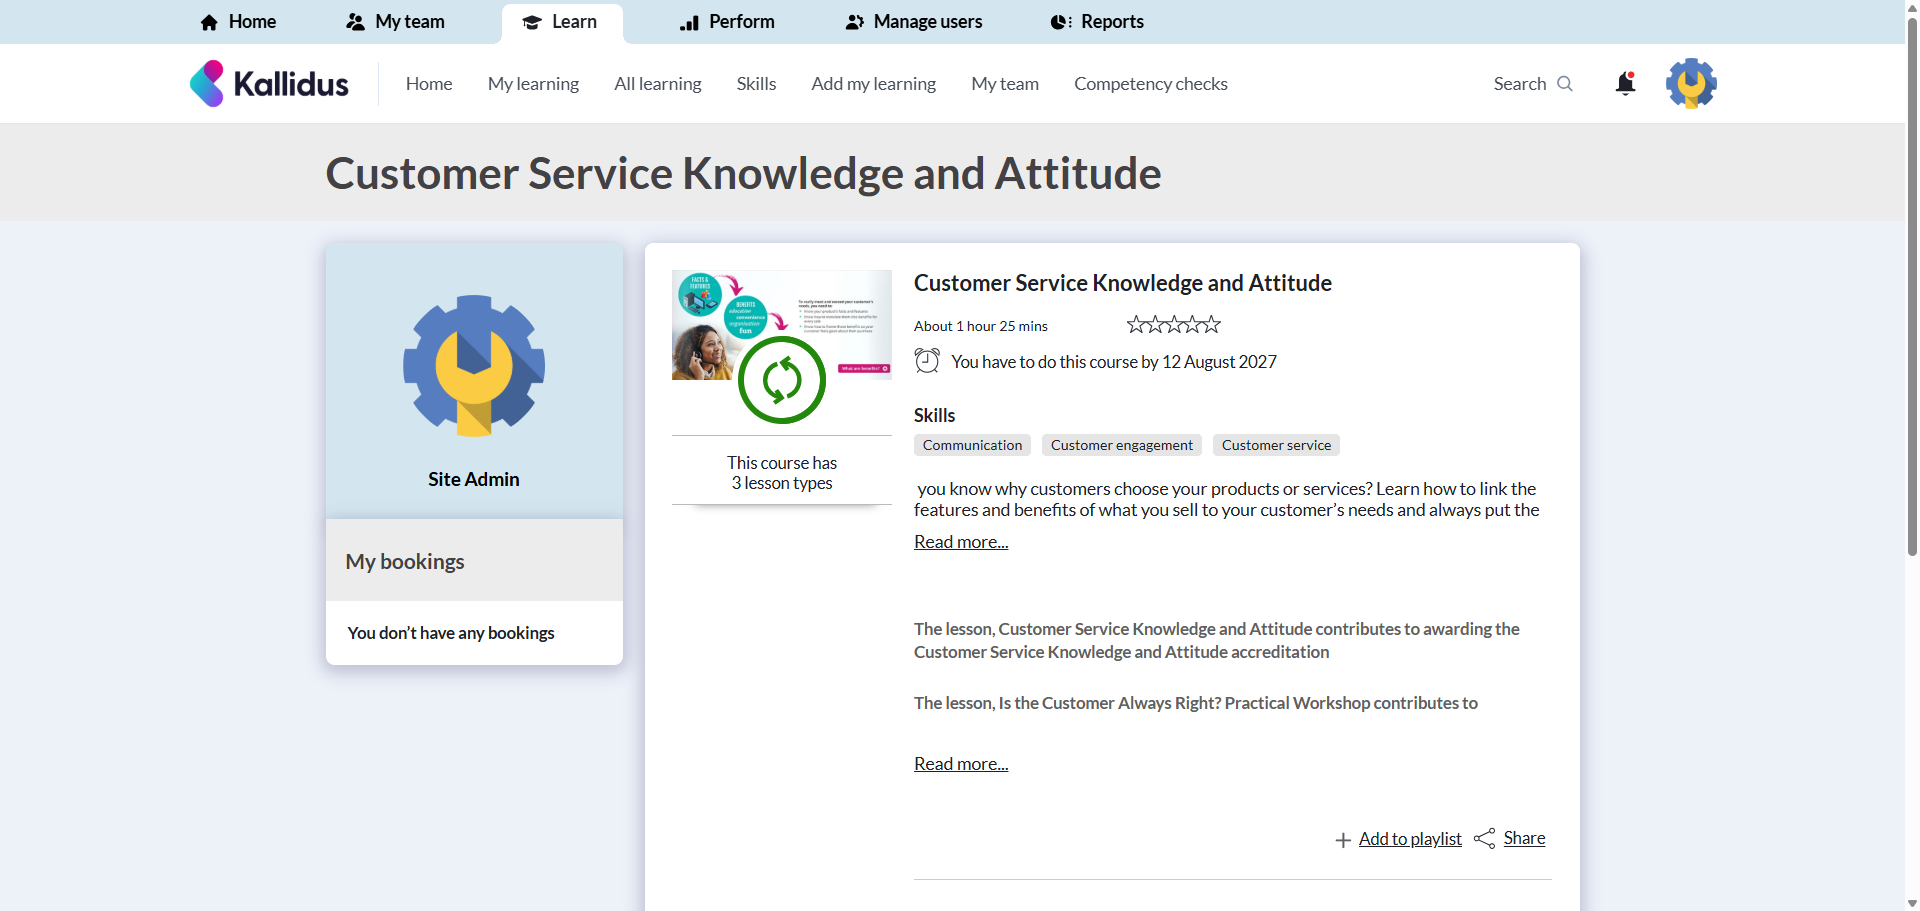Click the green refresh course icon
This screenshot has width=1920, height=911.
click(782, 380)
